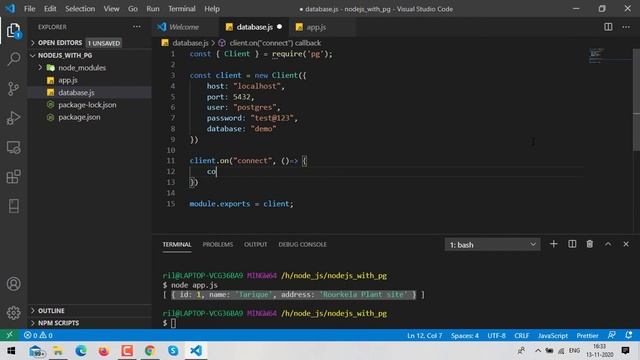
Task: Kill terminal with trash icon
Action: (x=590, y=244)
